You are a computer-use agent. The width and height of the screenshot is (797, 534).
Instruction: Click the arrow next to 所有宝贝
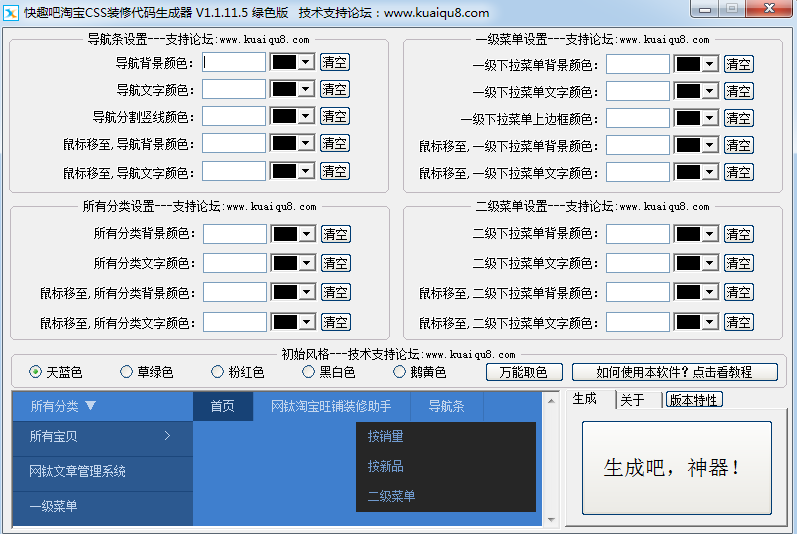167,436
